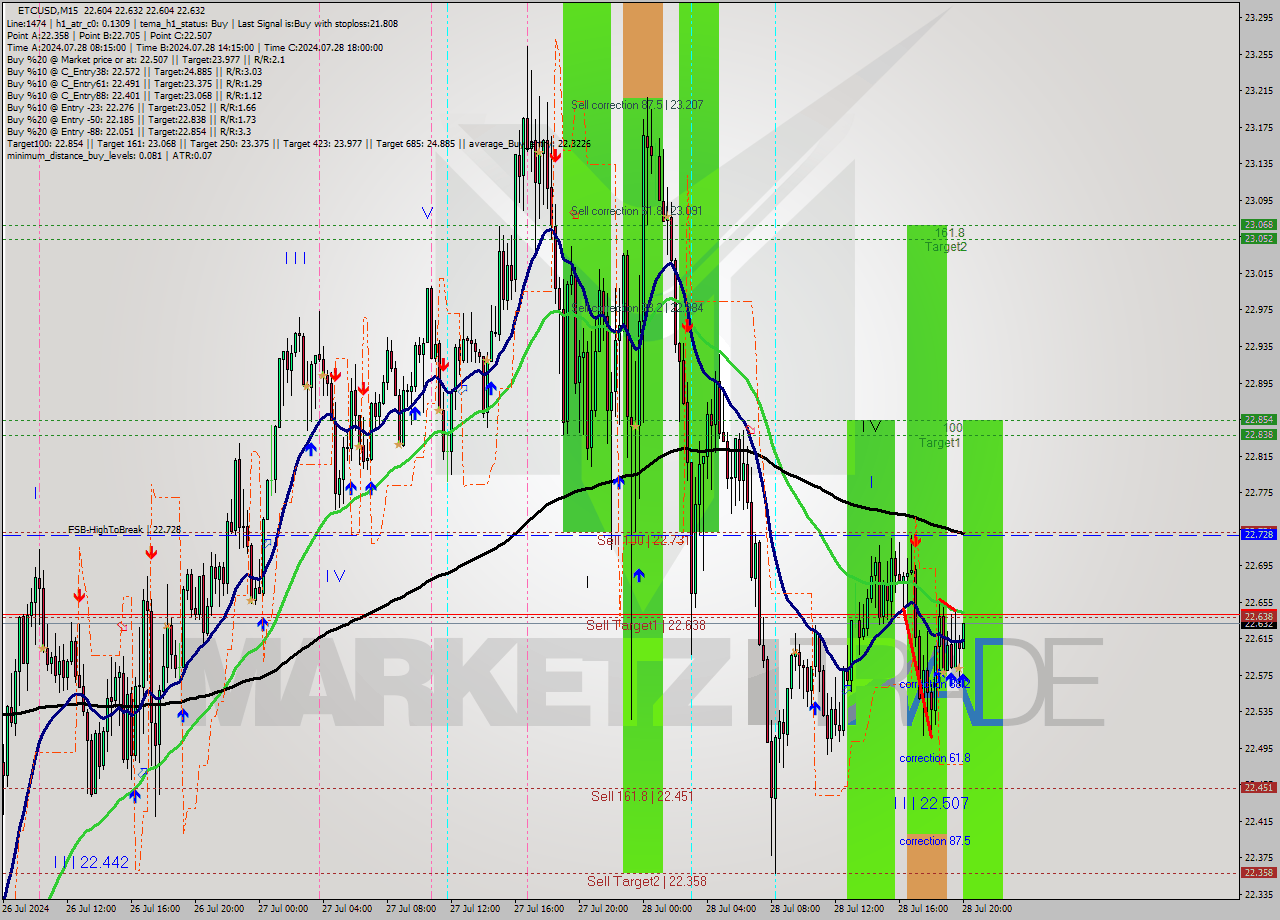1280x920 pixels.
Task: Select the 'Target100: 22.854' targets info line
Action: [x=298, y=143]
